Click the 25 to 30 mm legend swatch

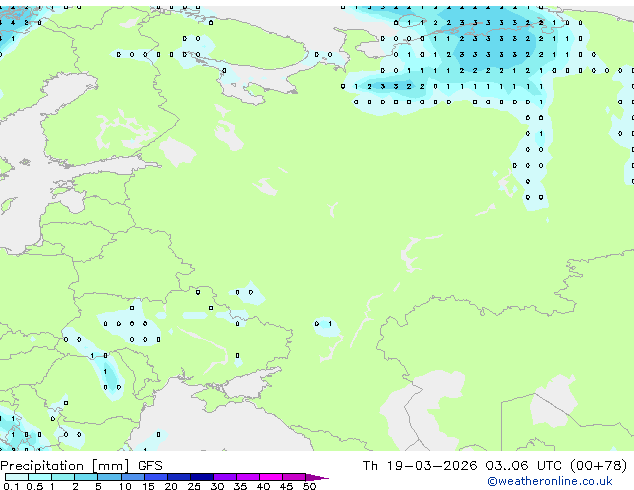(x=202, y=477)
